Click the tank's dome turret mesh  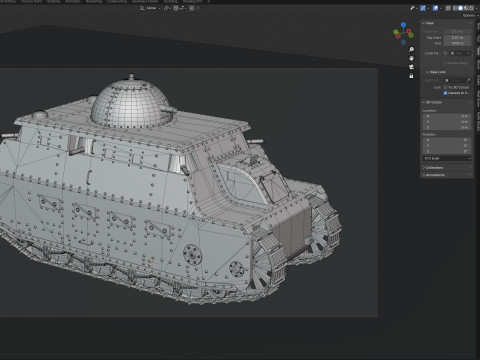tap(132, 103)
